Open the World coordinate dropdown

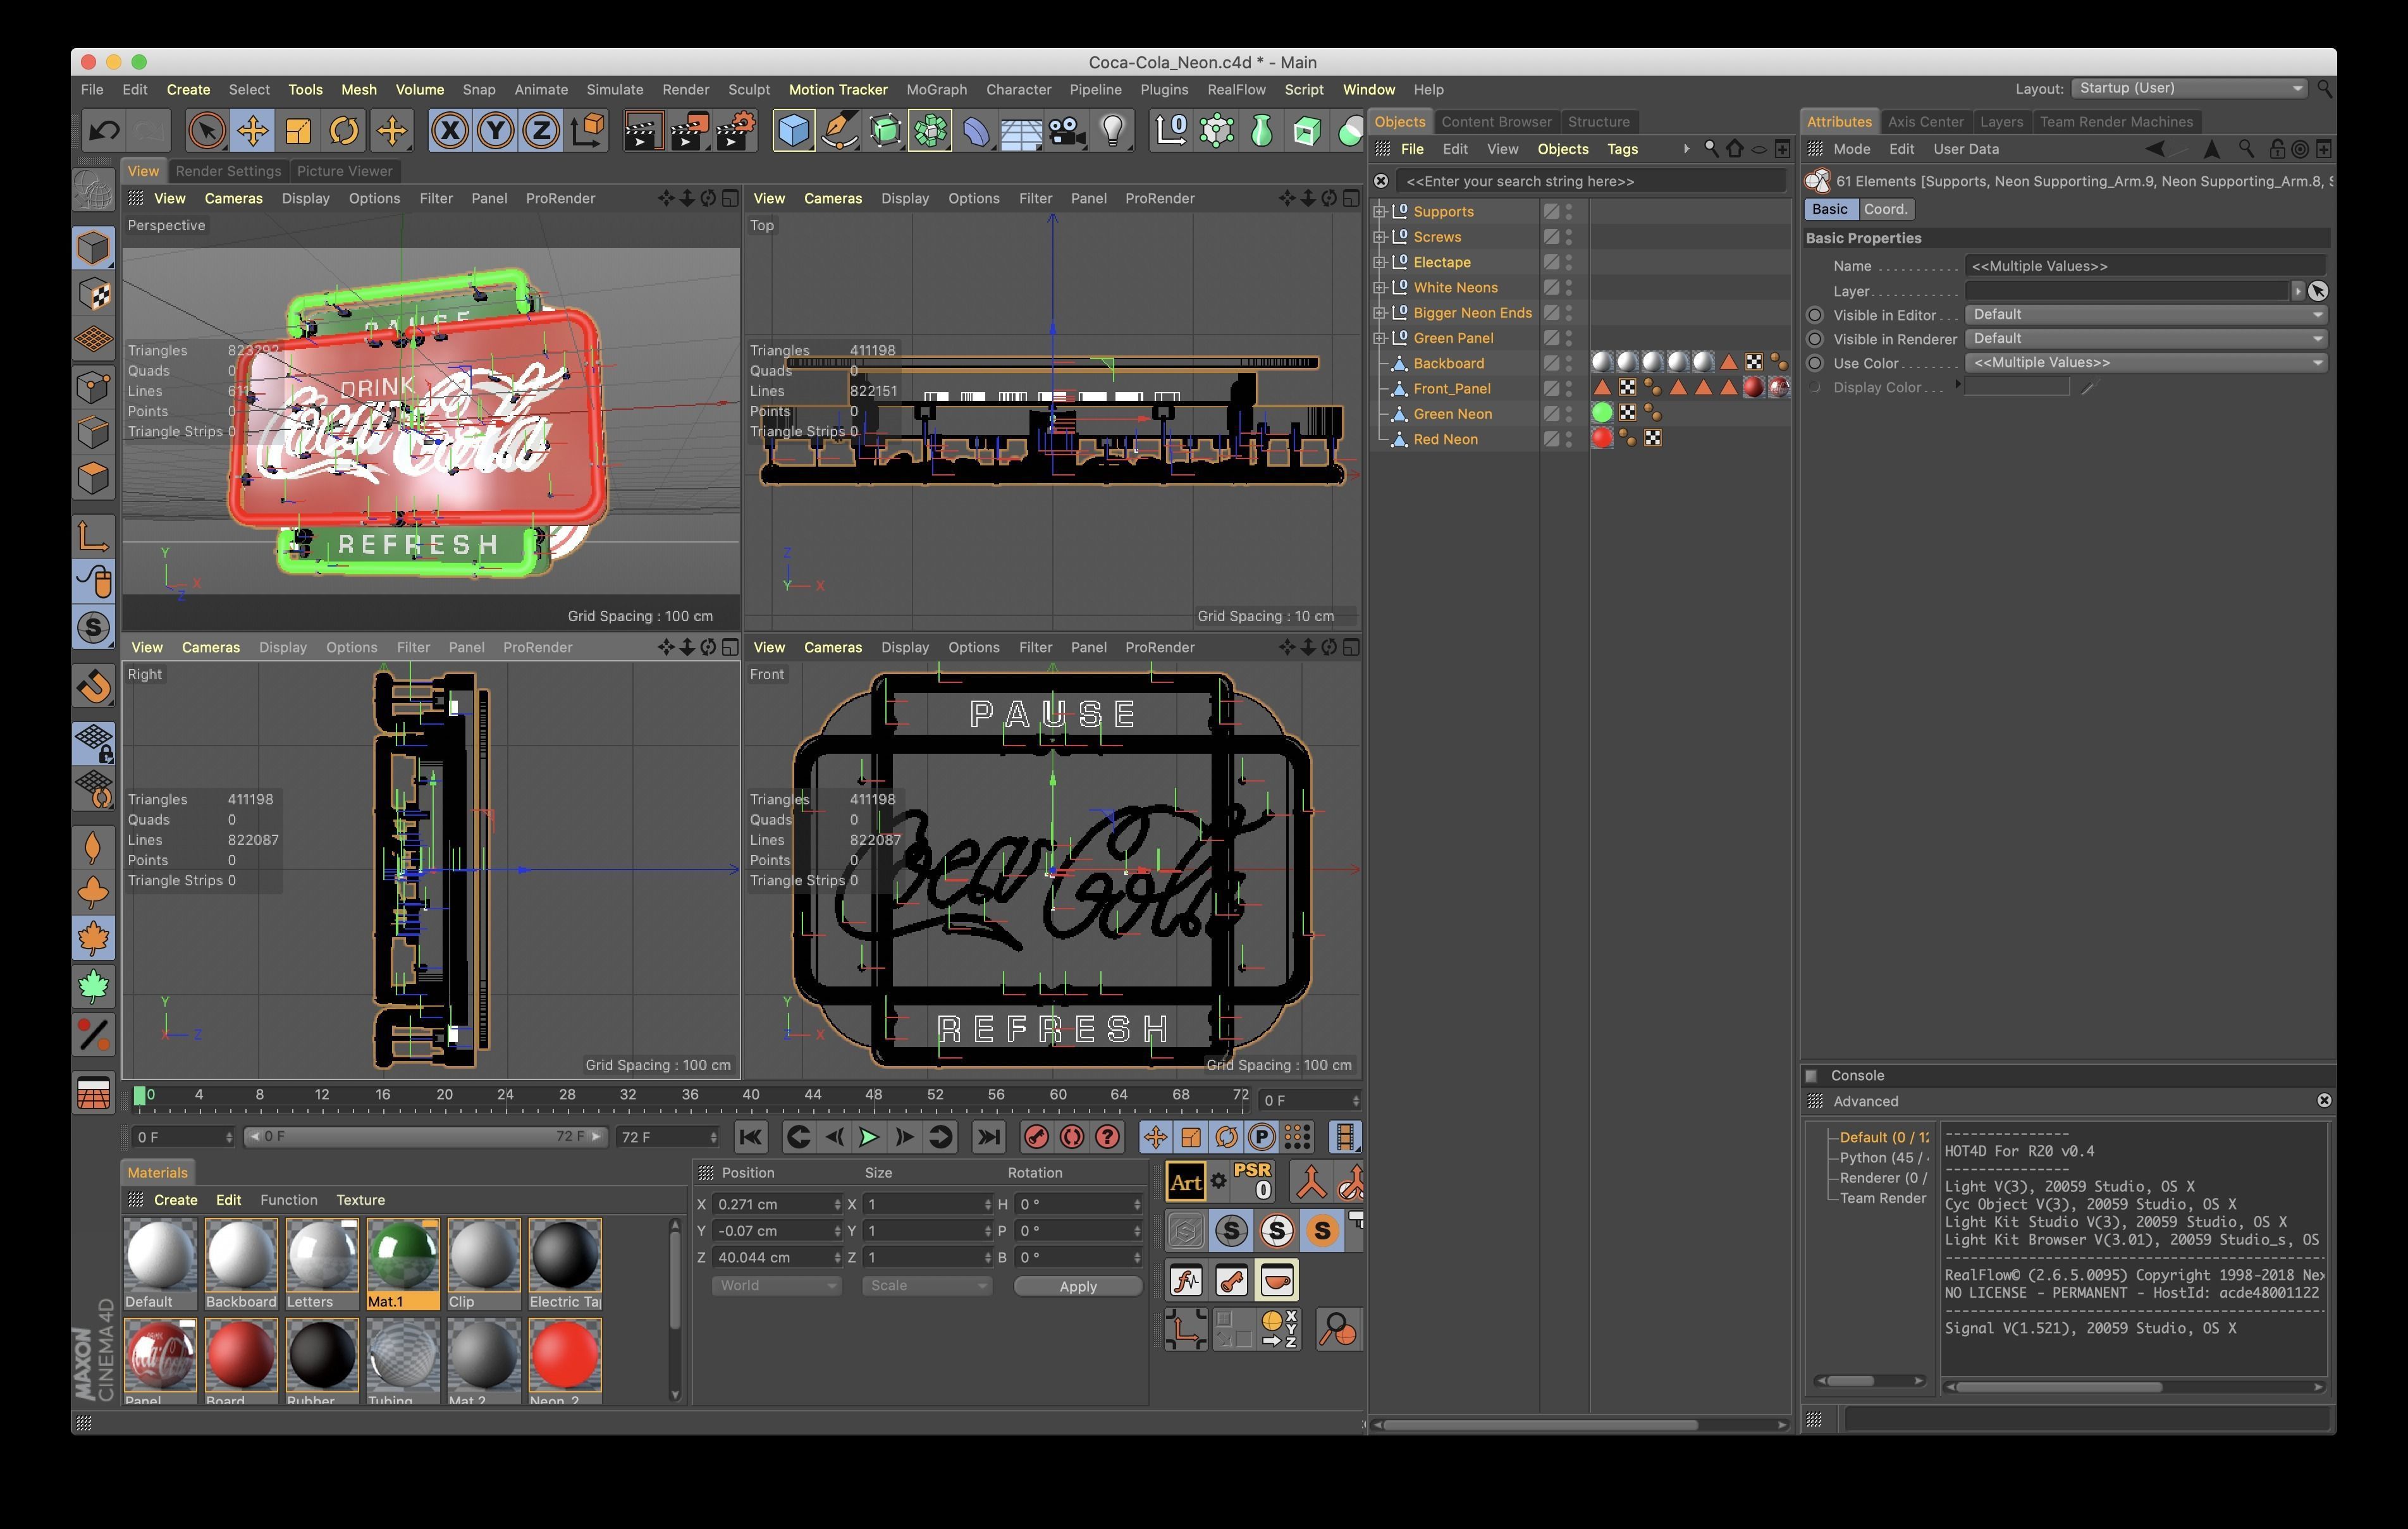[x=776, y=1286]
